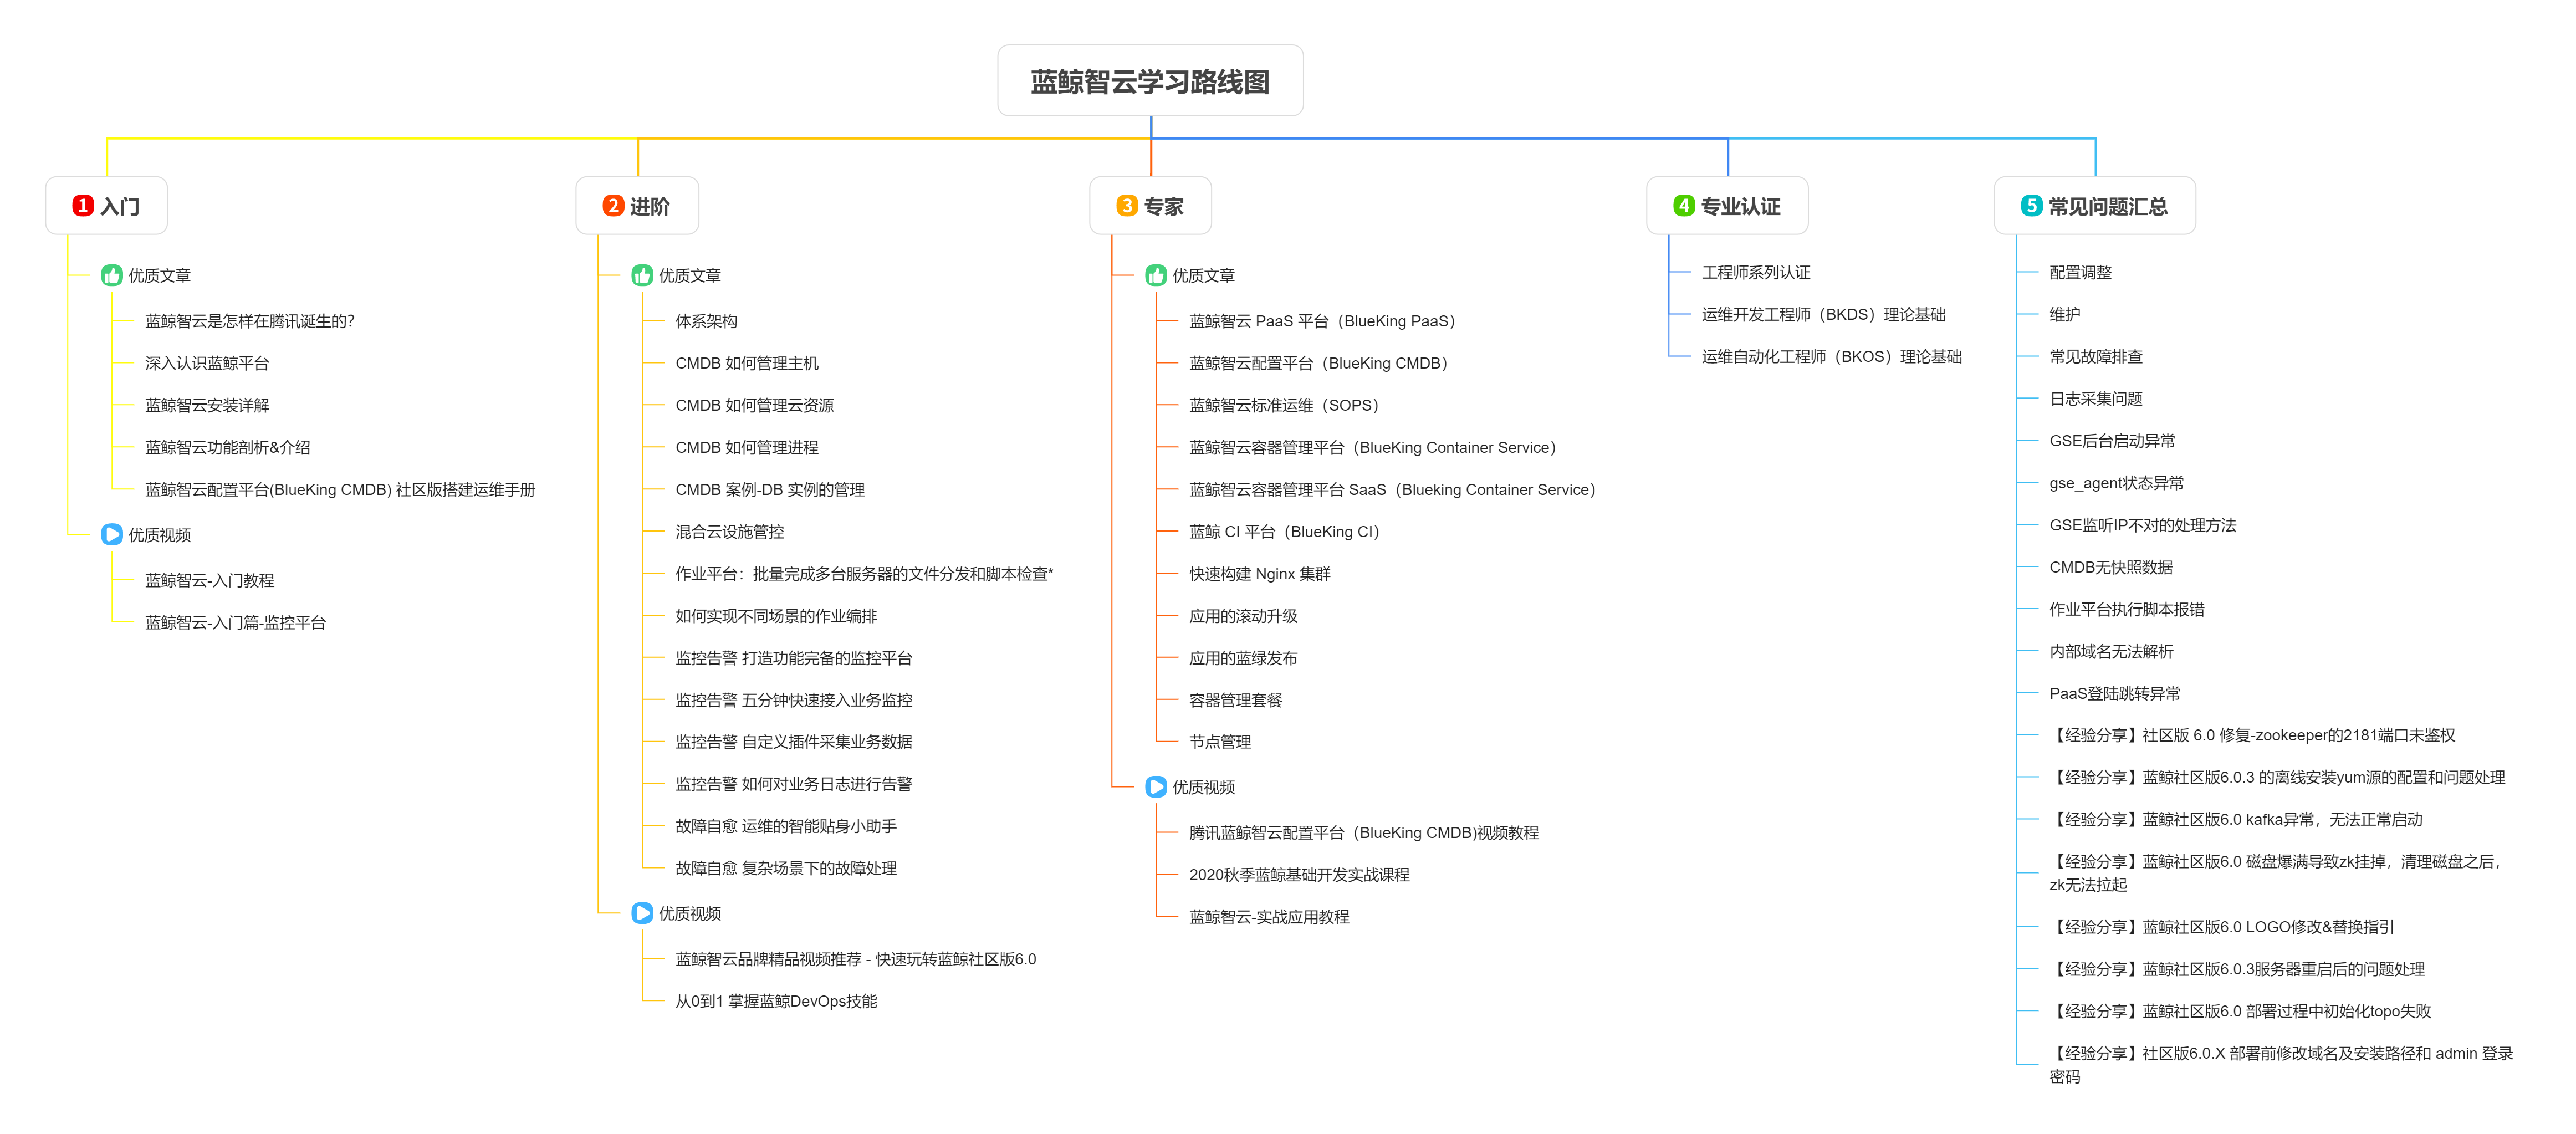Click CMDB 如何管理主机

click(747, 363)
